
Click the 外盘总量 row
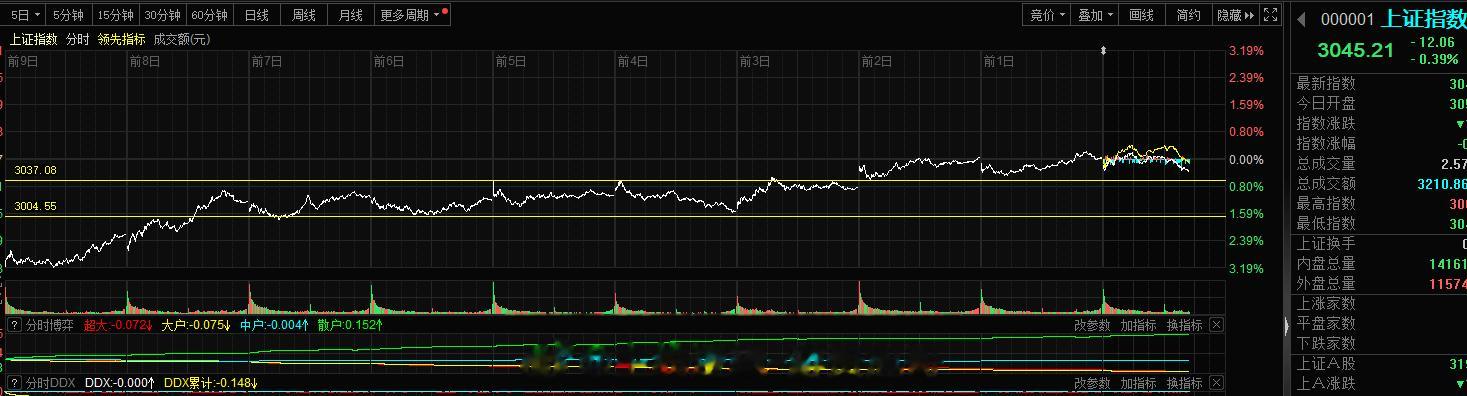[1381, 283]
